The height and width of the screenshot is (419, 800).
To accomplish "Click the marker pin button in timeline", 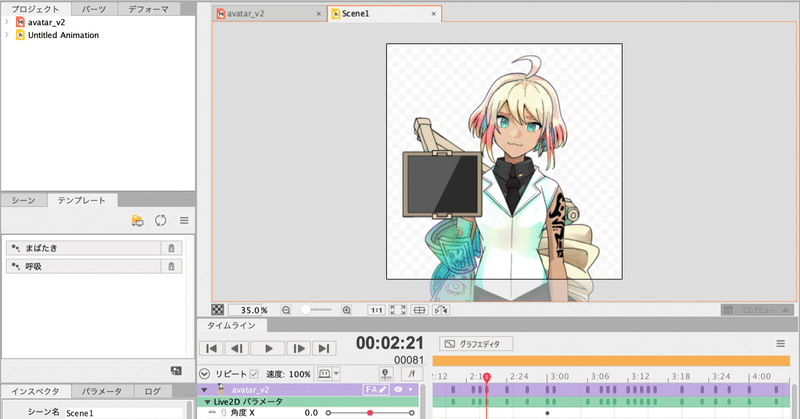I will point(386,374).
